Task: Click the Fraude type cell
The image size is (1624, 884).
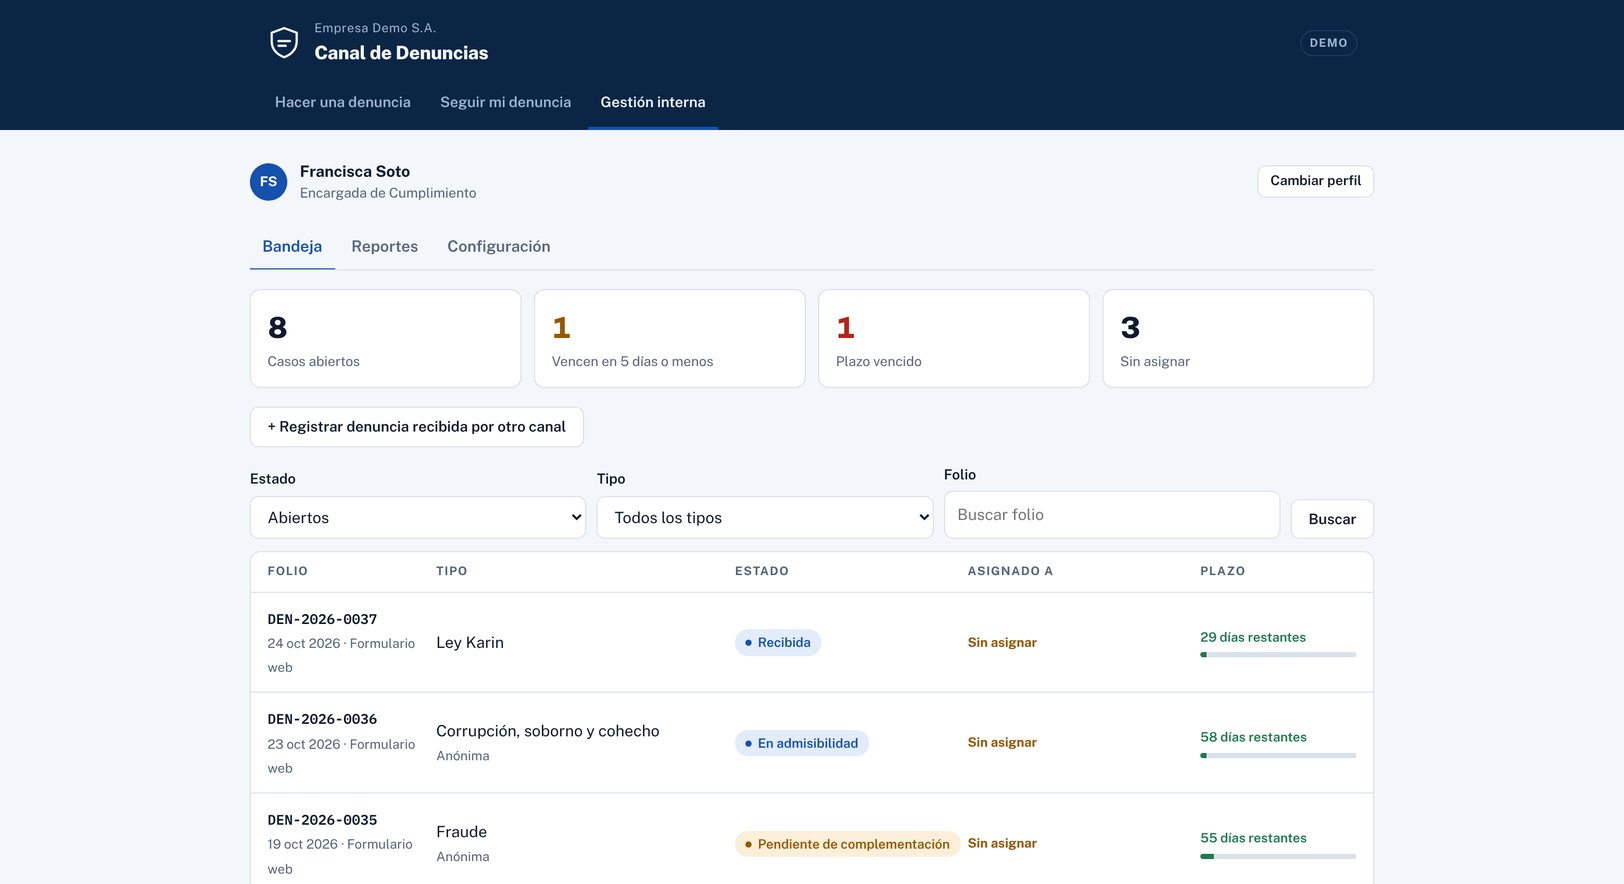Action: tap(462, 832)
